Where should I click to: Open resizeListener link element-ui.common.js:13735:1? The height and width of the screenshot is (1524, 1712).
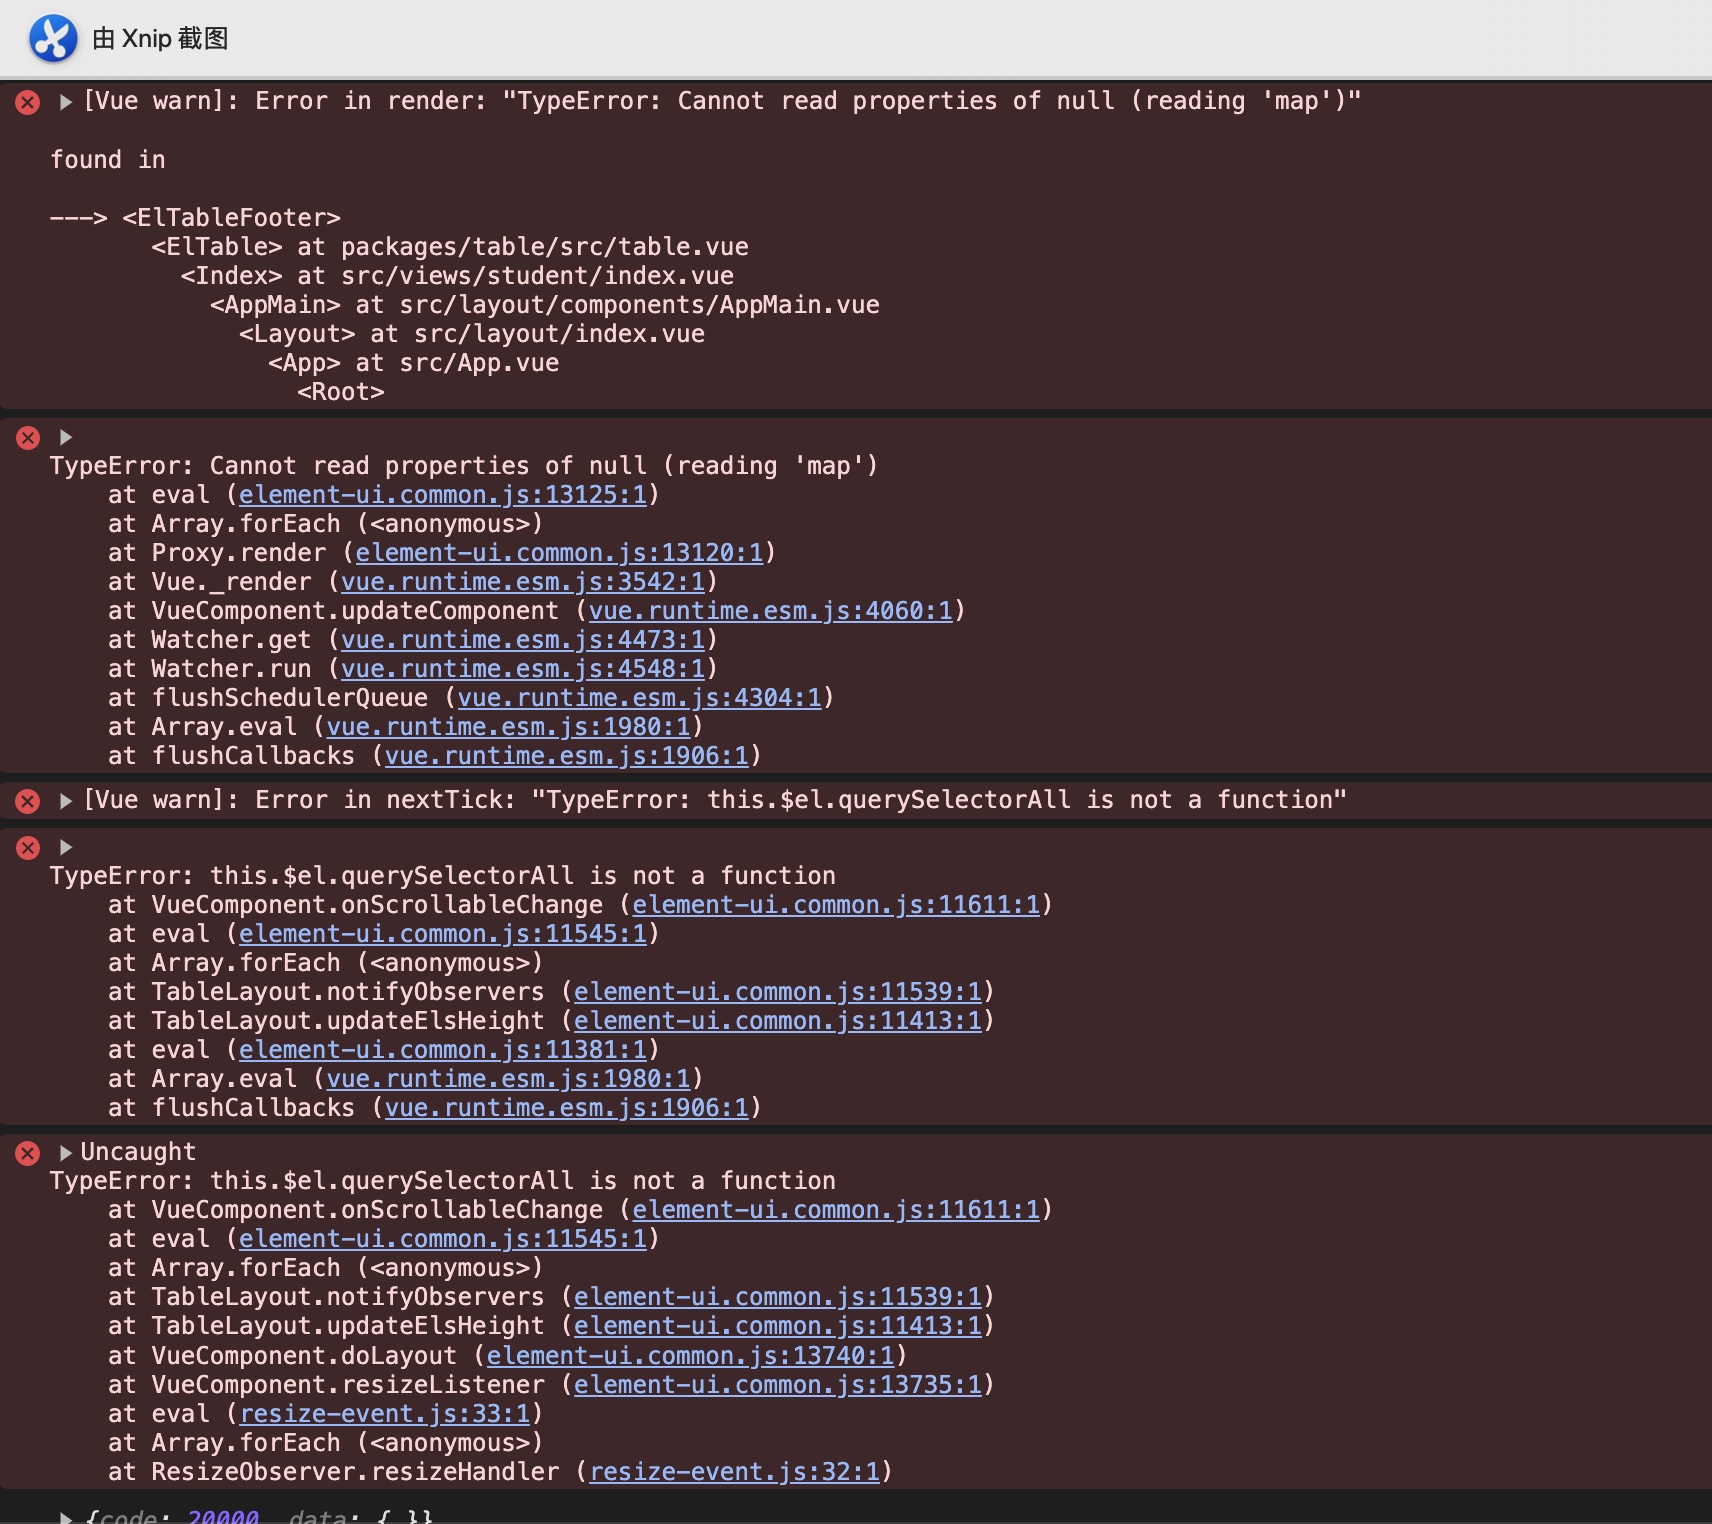coord(778,1385)
